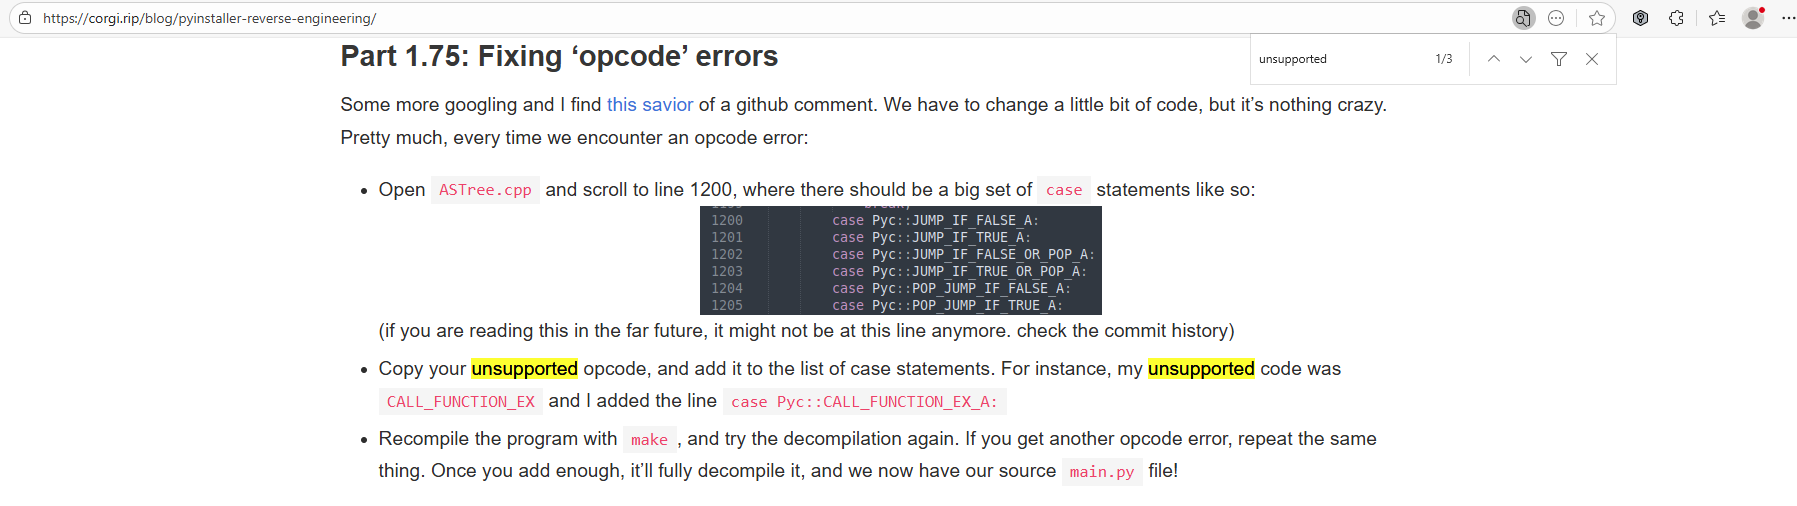The width and height of the screenshot is (1797, 506).
Task: Open the Favorites list icon
Action: 1717,18
